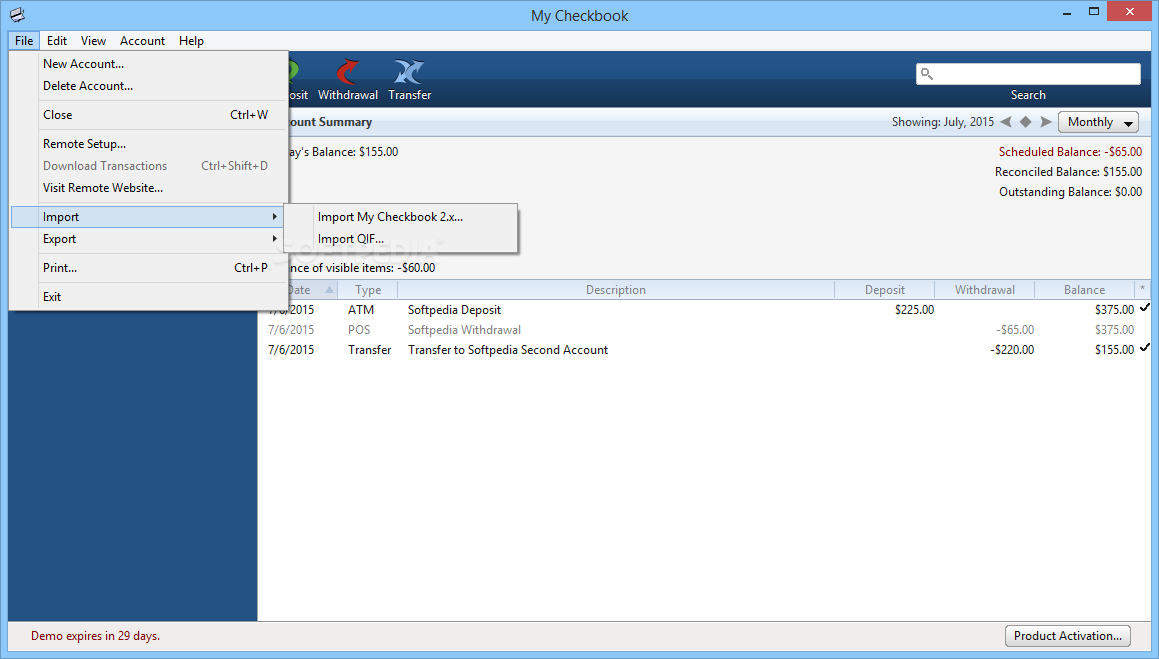The image size is (1159, 659).
Task: Click Download Transactions menu entry
Action: click(x=148, y=165)
